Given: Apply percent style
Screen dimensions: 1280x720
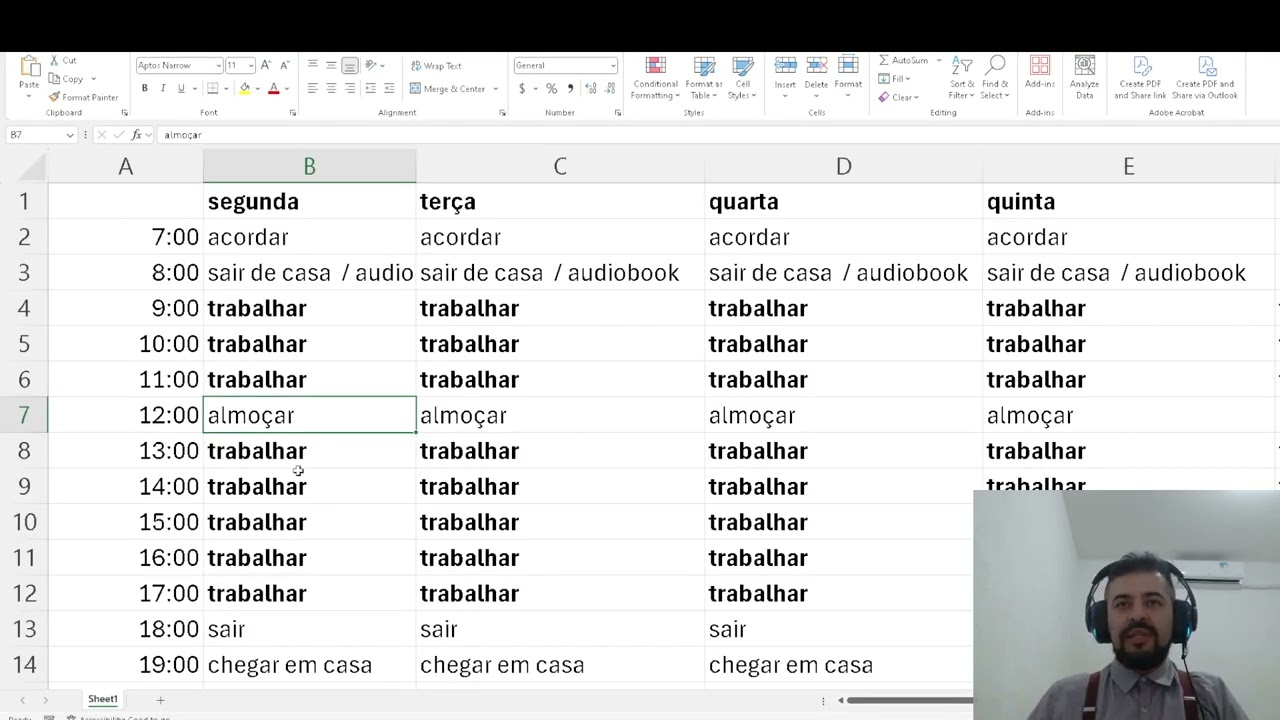Looking at the screenshot, I should pyautogui.click(x=551, y=89).
